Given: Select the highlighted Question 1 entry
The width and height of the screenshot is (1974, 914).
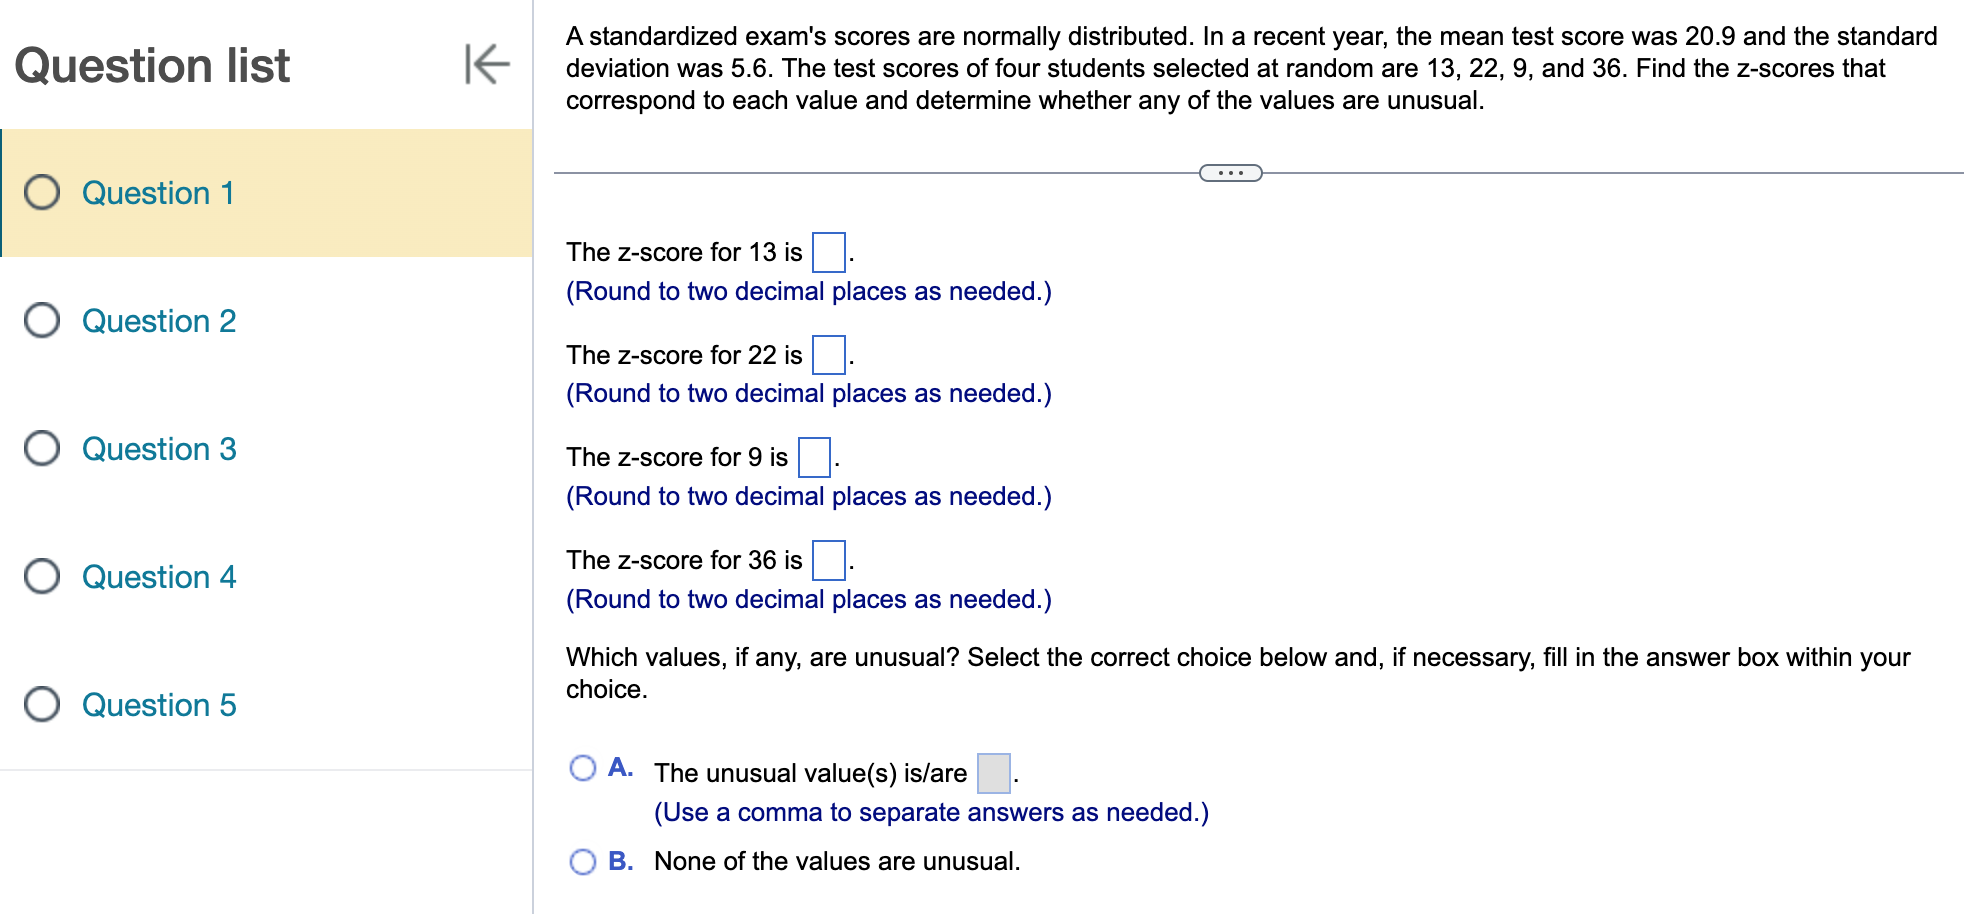Looking at the screenshot, I should click(158, 194).
